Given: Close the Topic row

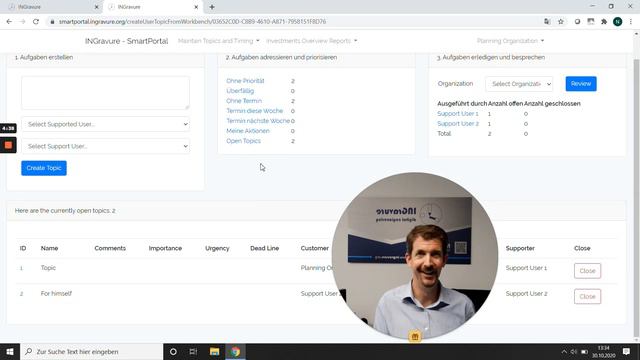Looking at the screenshot, I should pyautogui.click(x=587, y=271).
